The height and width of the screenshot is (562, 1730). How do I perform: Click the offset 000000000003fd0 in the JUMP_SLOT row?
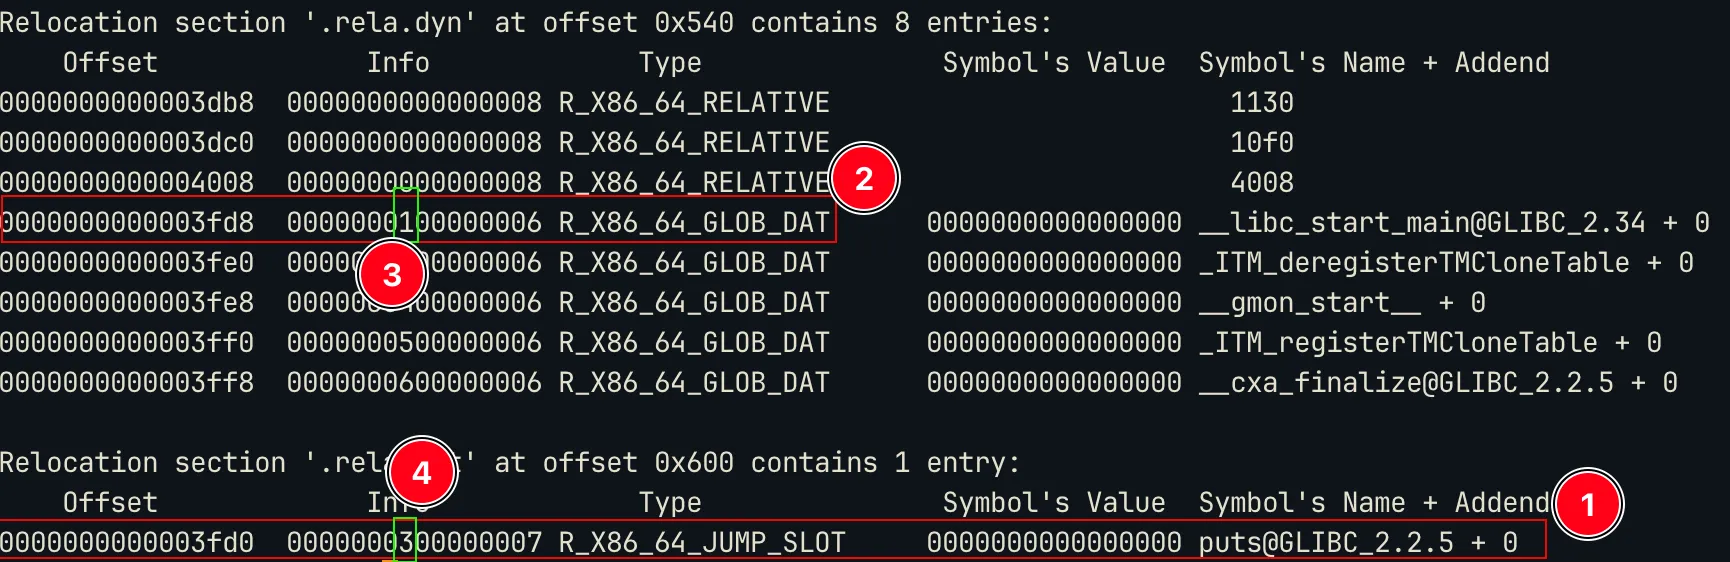tap(127, 543)
